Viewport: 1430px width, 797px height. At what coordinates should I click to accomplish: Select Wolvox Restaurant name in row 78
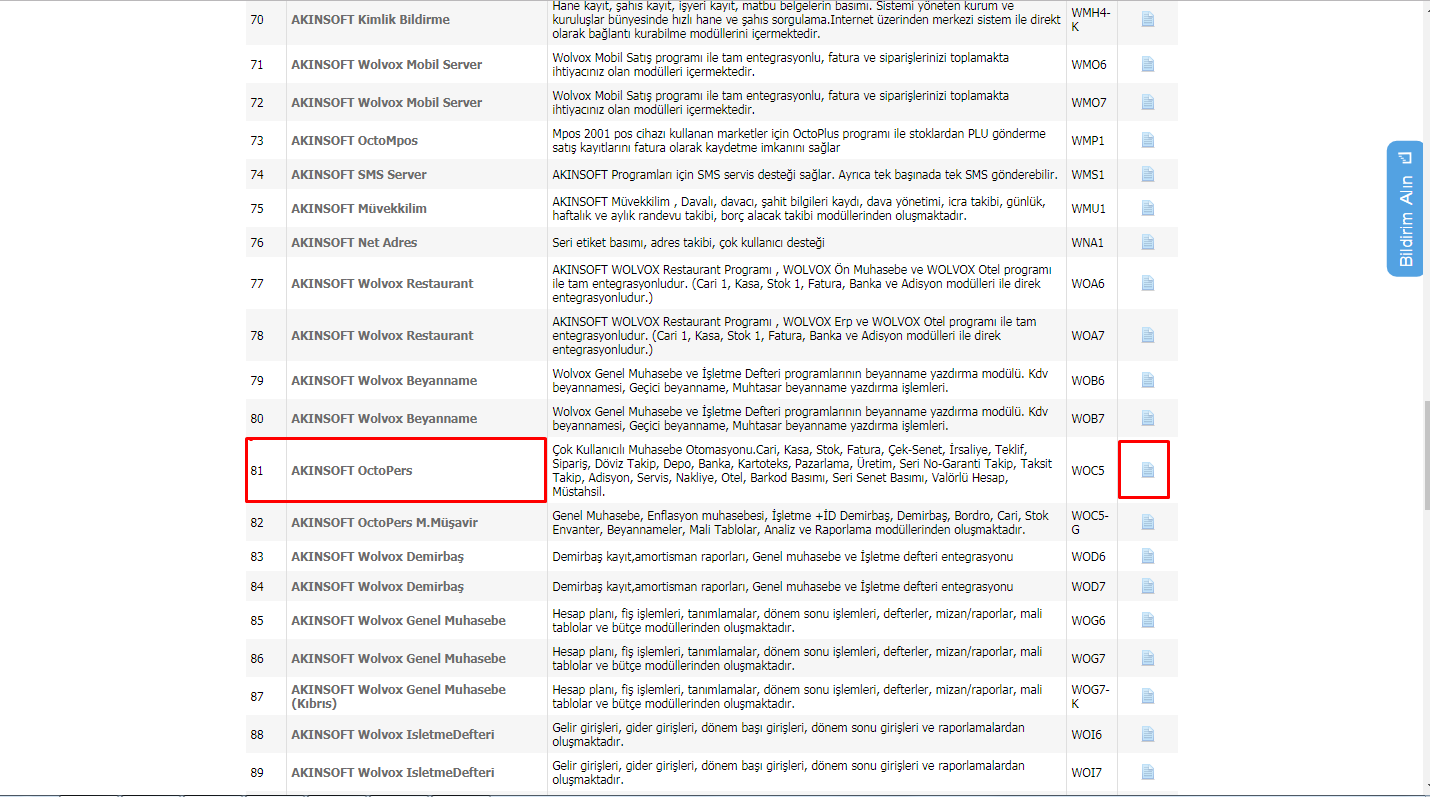[382, 335]
